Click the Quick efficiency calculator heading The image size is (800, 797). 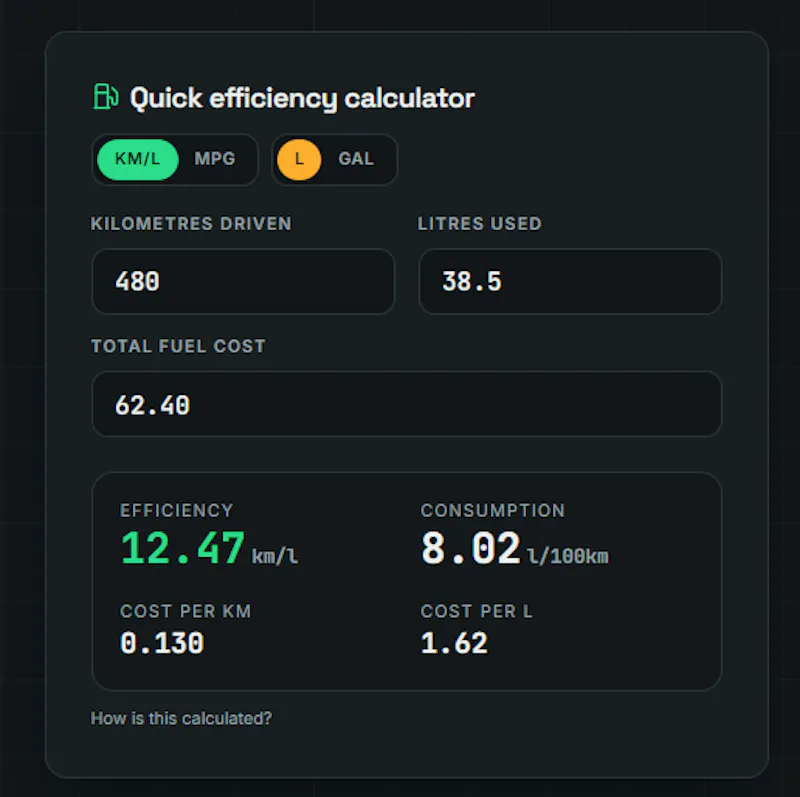coord(302,97)
